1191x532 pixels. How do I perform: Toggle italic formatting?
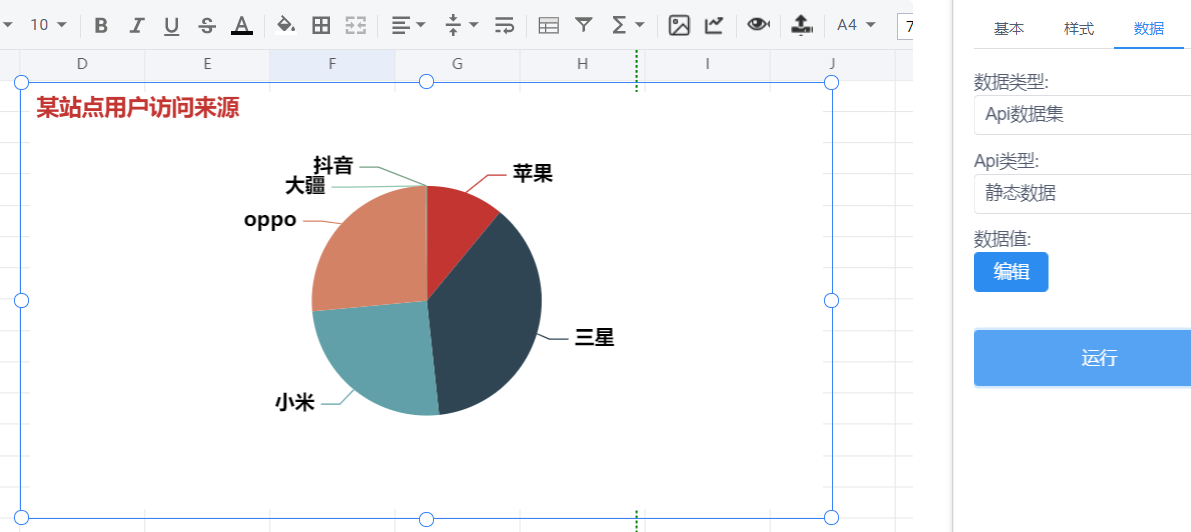pyautogui.click(x=136, y=26)
